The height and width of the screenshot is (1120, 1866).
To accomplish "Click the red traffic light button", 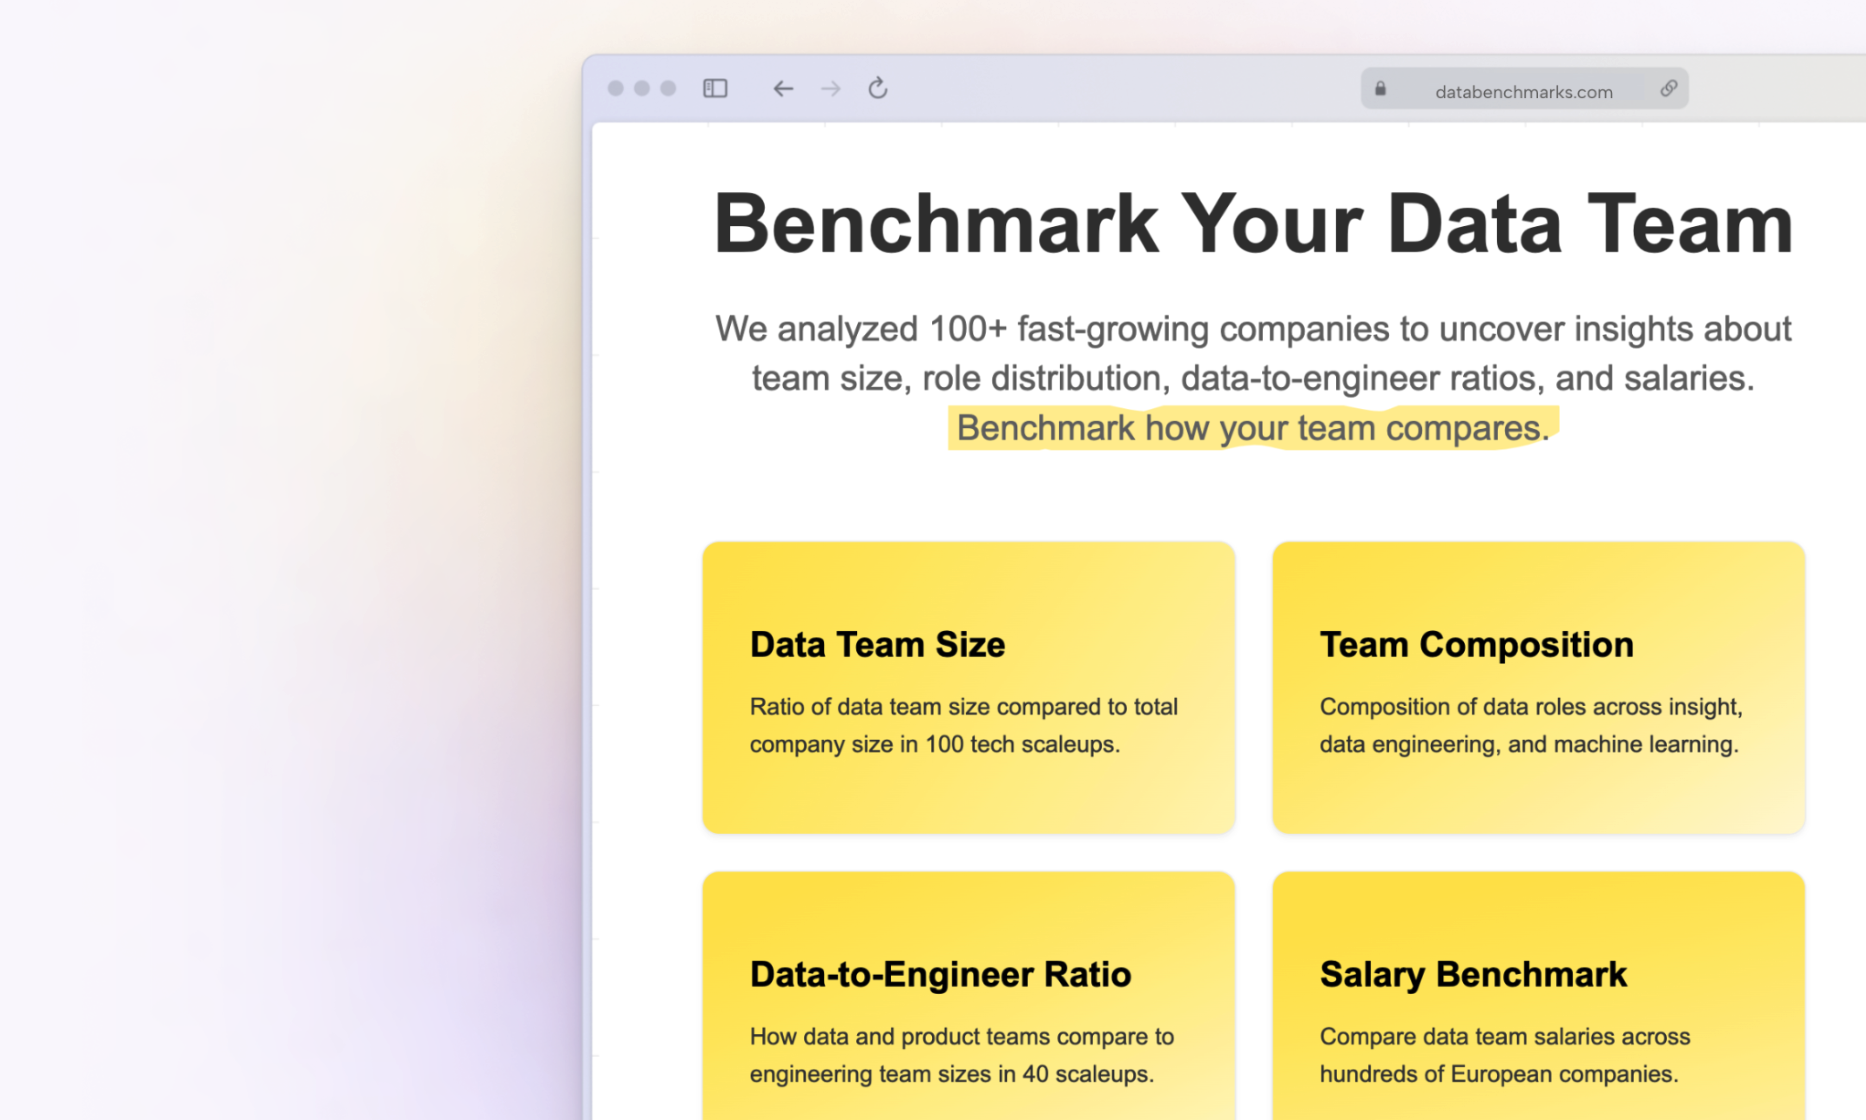I will [615, 88].
